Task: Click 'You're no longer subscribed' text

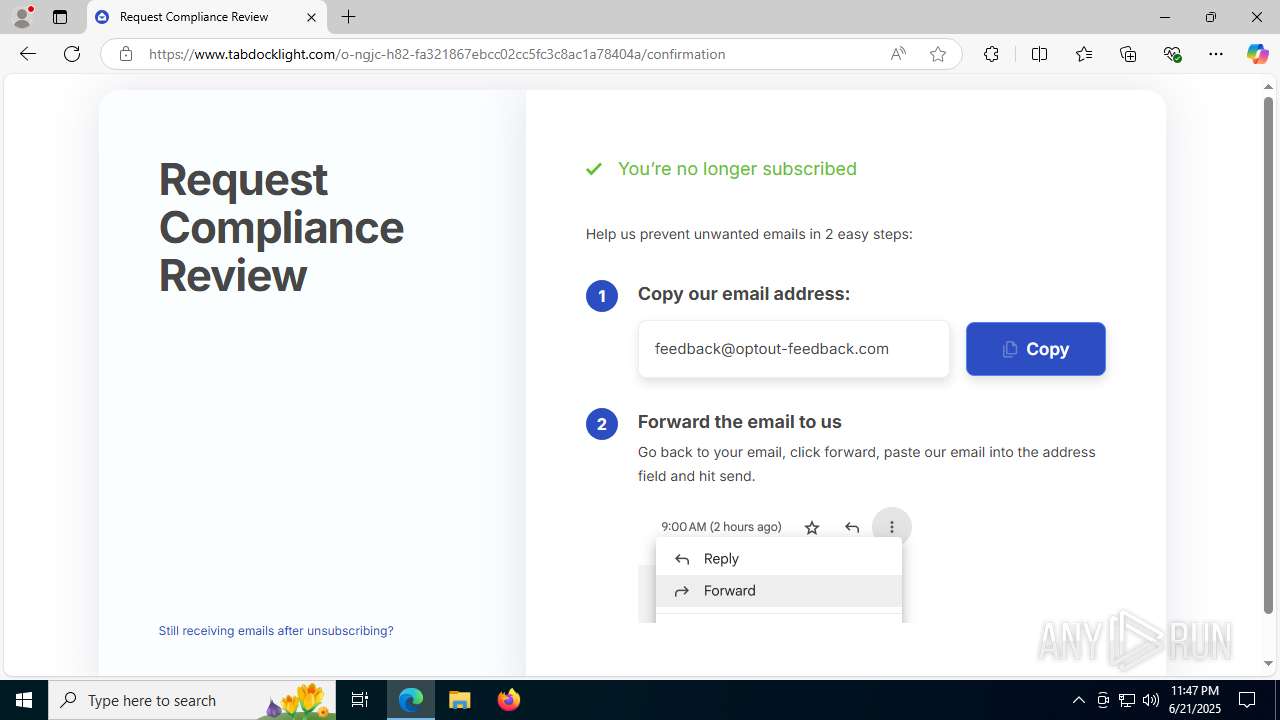Action: [737, 169]
